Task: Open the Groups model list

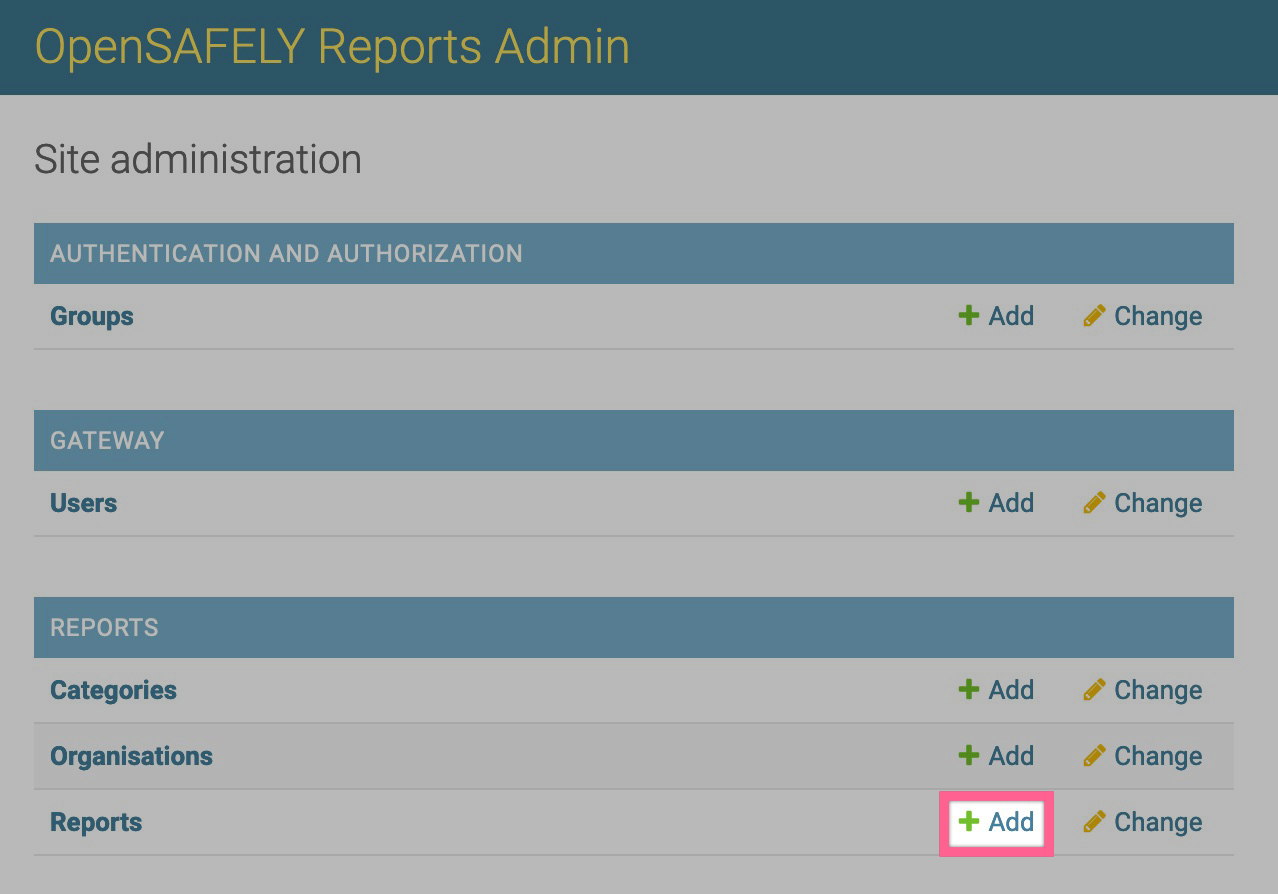Action: click(91, 316)
